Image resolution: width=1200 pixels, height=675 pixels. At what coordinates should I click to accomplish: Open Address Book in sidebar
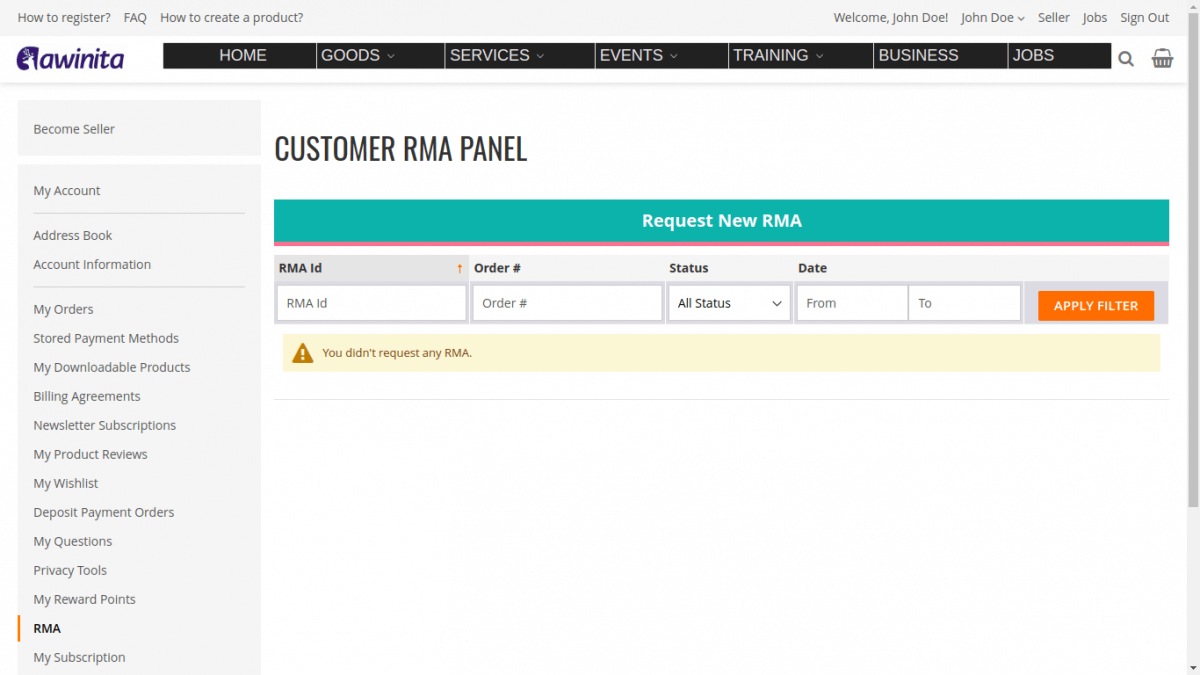[x=73, y=236]
